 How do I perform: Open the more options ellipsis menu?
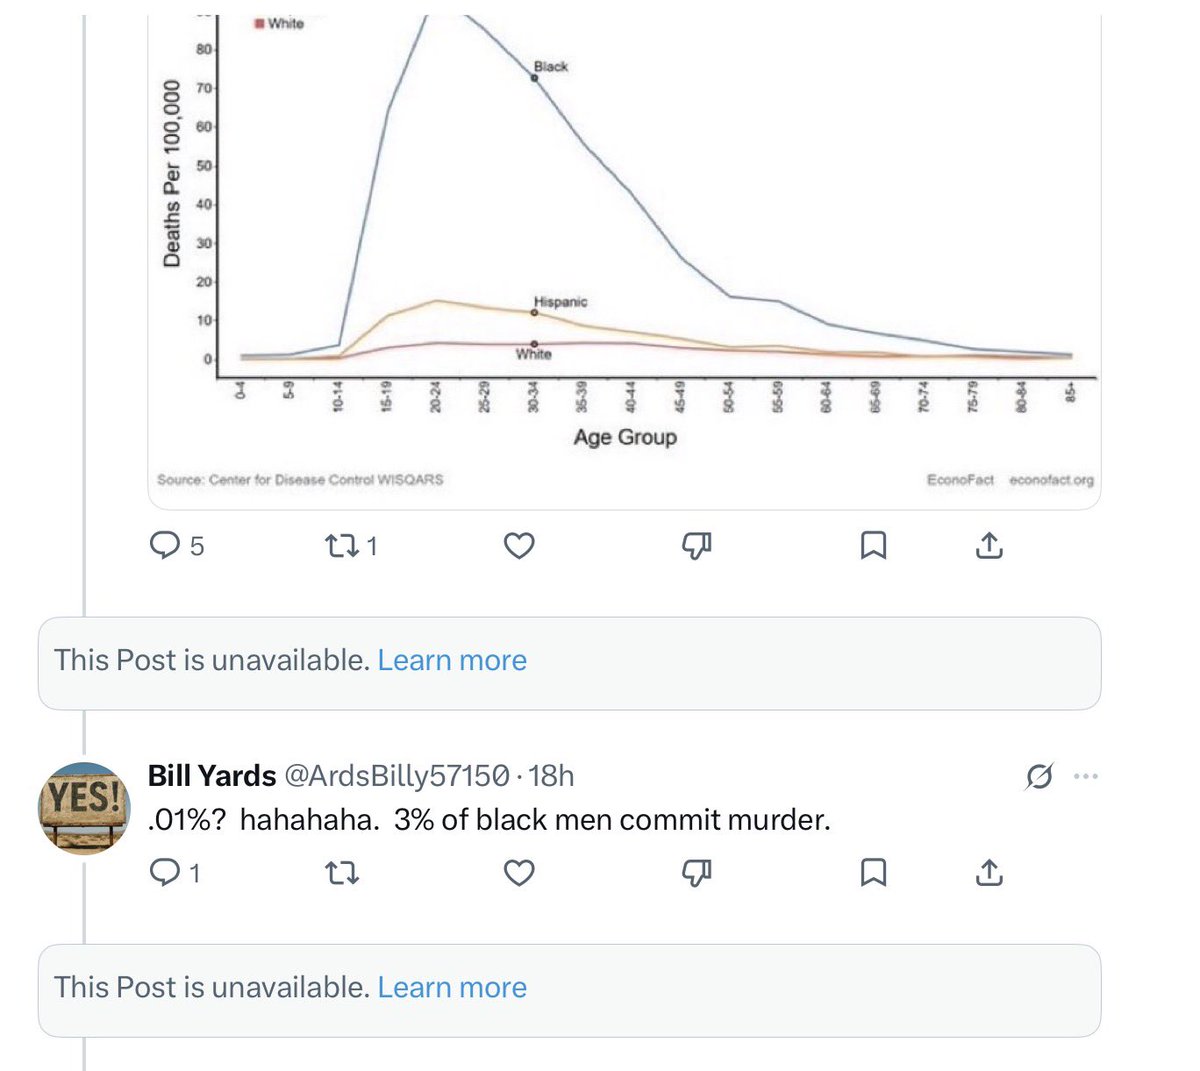pyautogui.click(x=1086, y=776)
